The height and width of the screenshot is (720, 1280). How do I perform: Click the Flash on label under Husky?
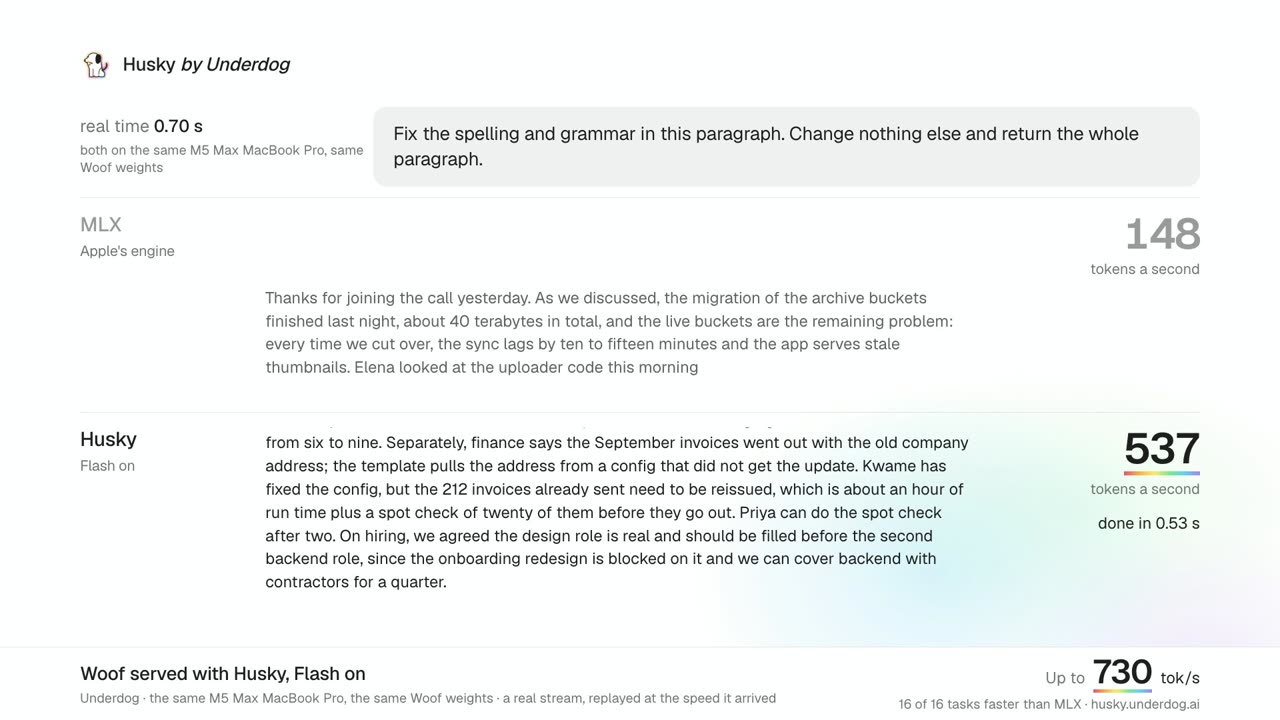coord(107,466)
